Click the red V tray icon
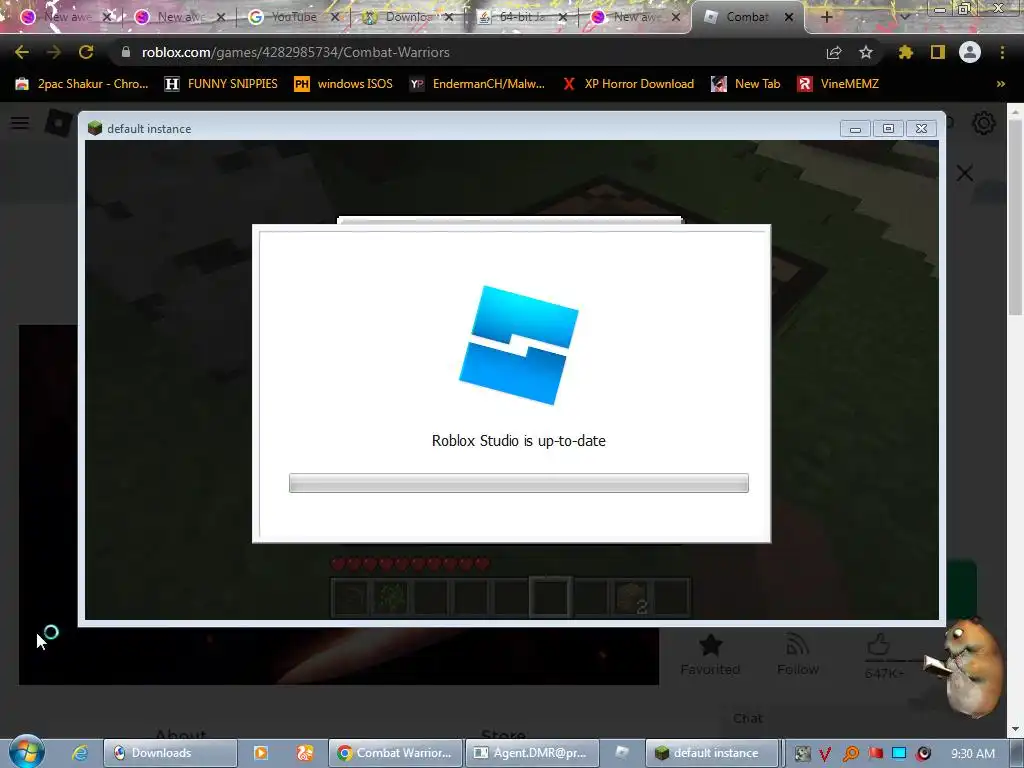This screenshot has width=1024, height=768. tap(825, 754)
